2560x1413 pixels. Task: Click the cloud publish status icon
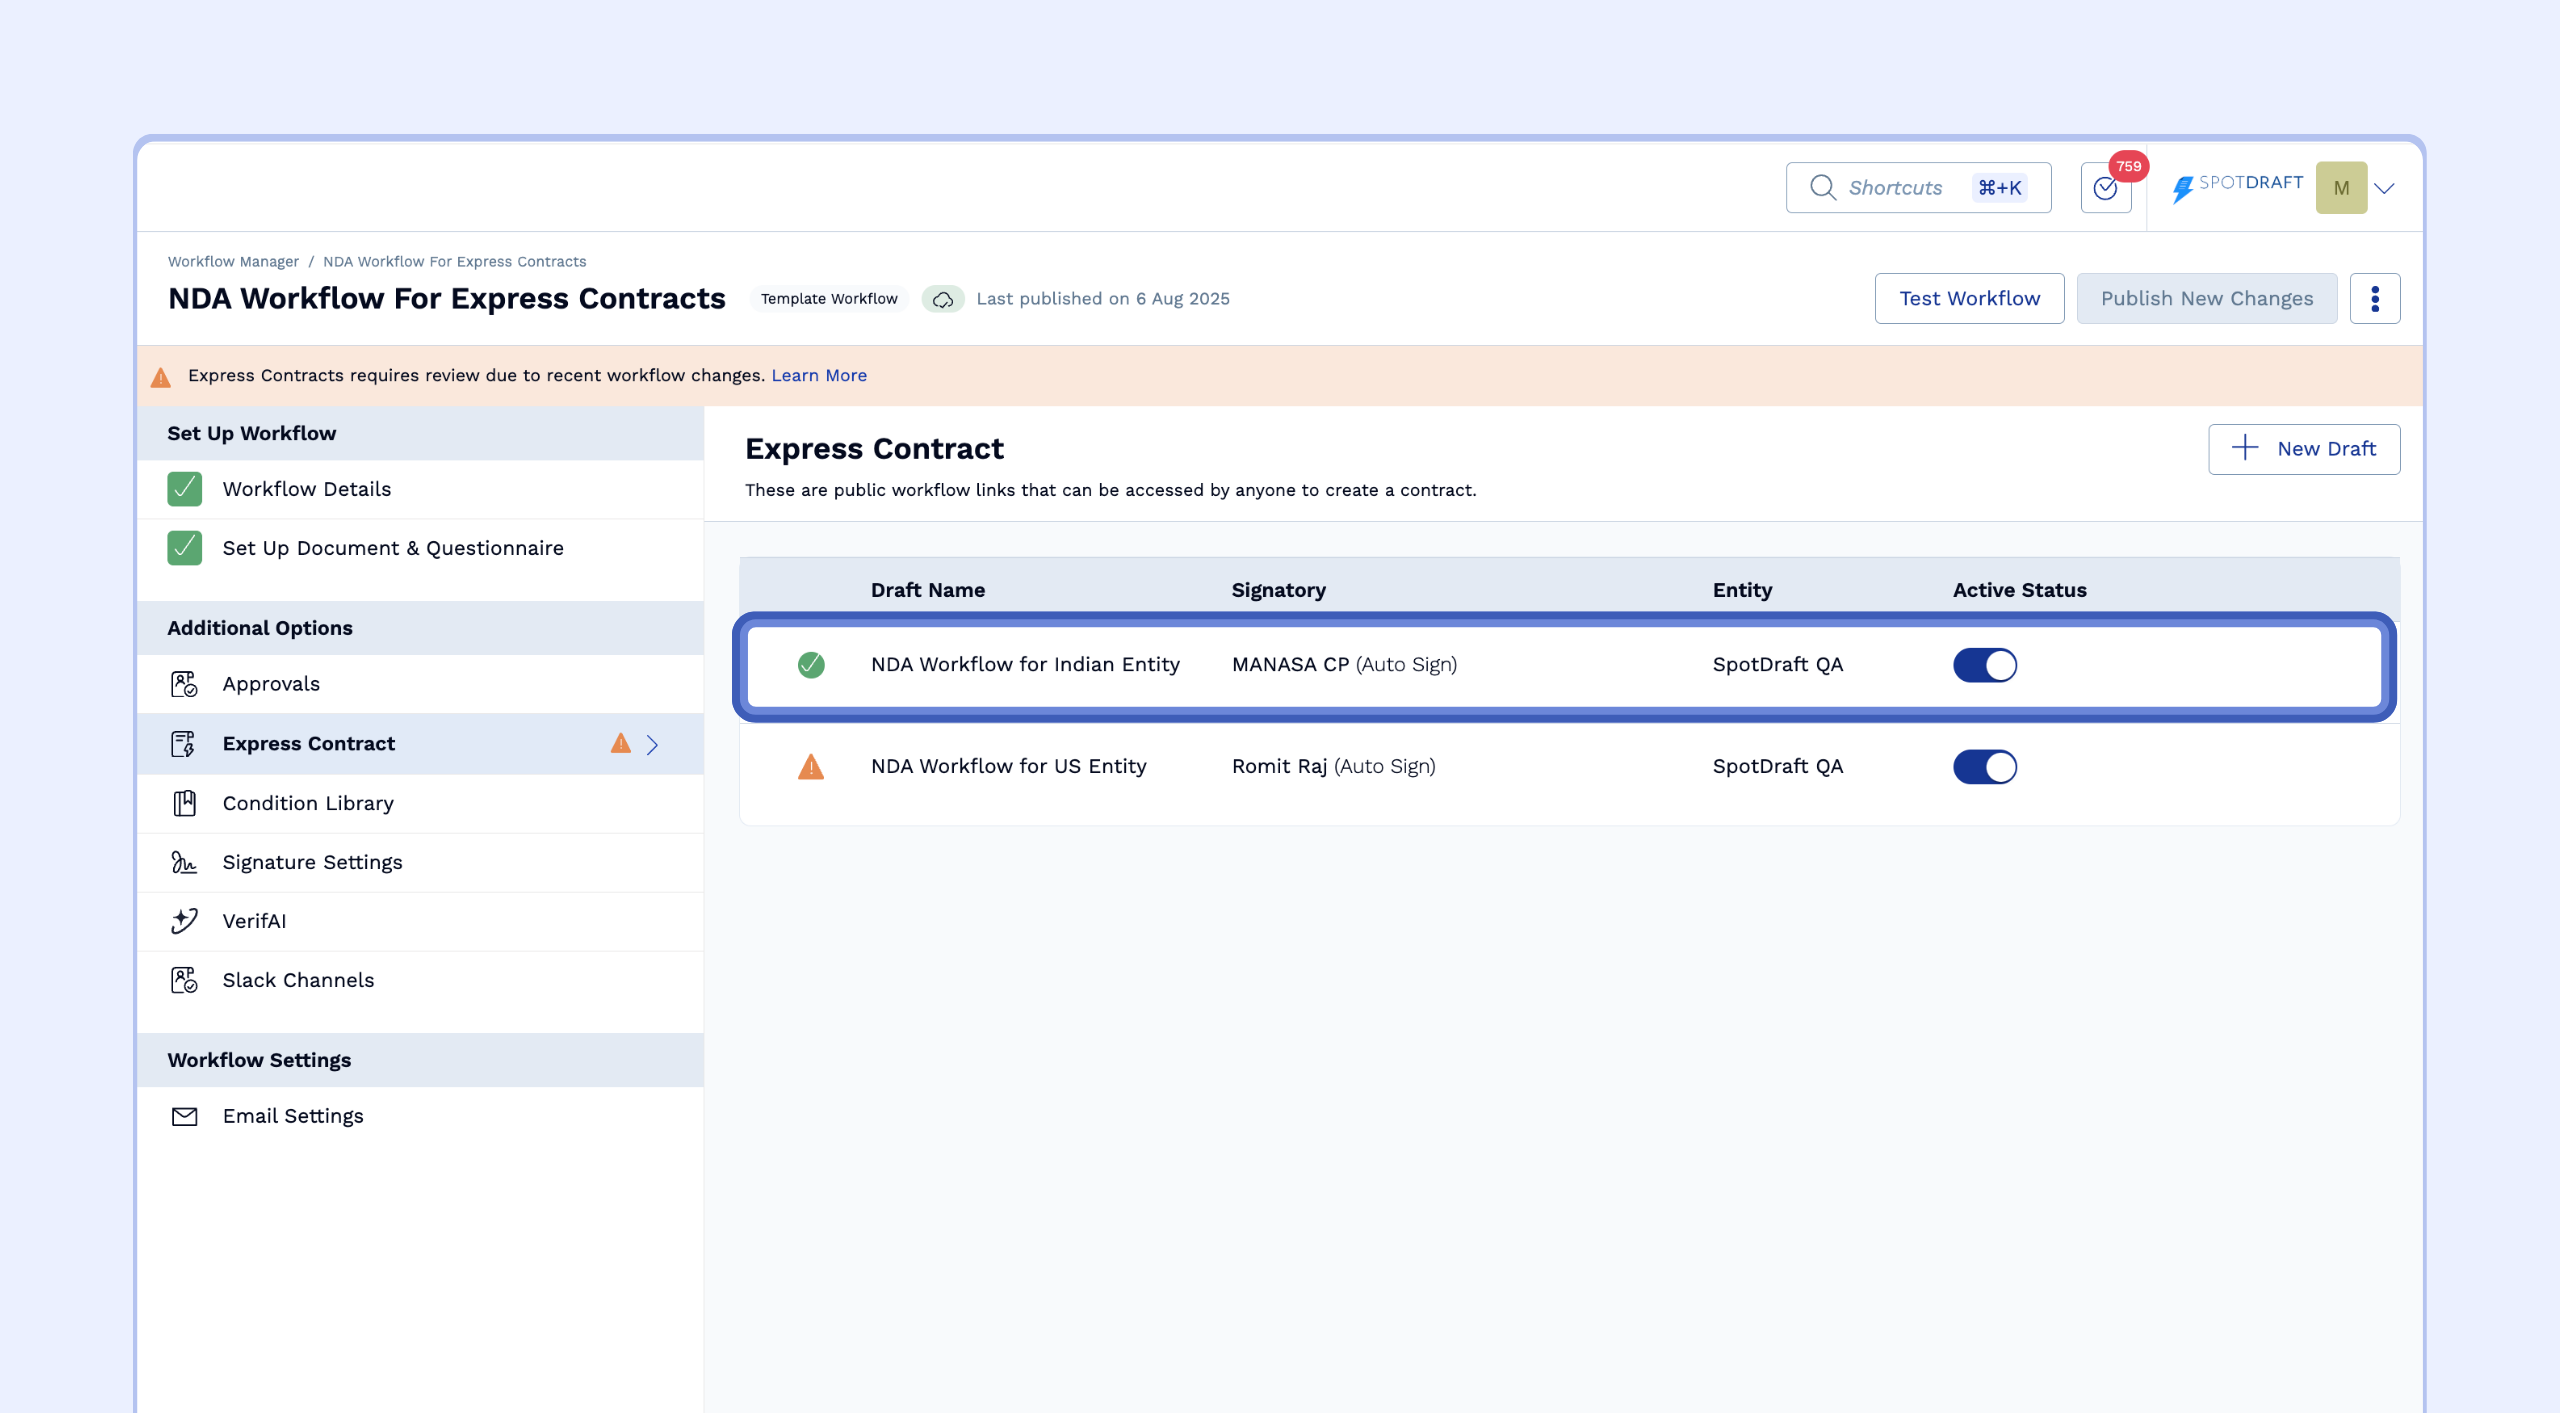[942, 299]
